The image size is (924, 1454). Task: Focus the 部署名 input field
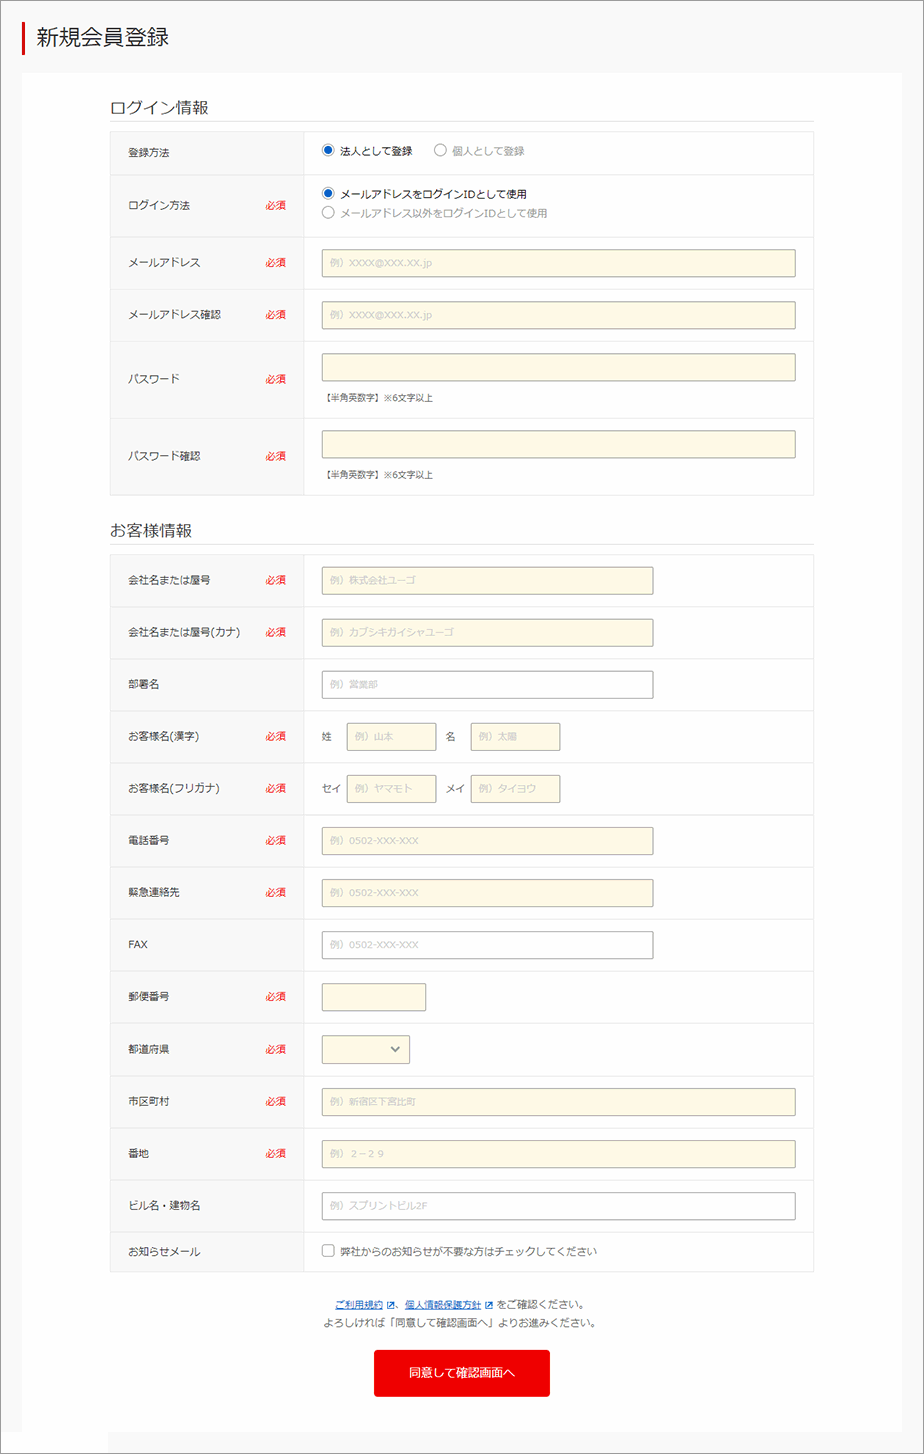click(x=487, y=684)
